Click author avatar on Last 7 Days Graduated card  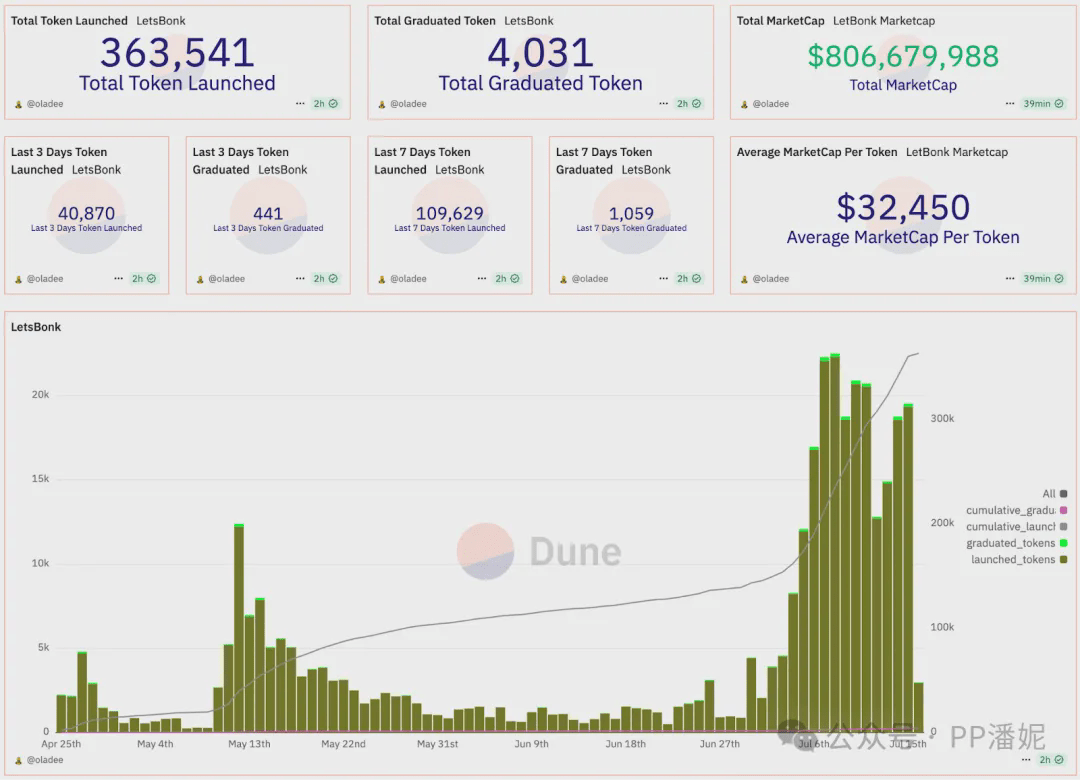pos(563,279)
